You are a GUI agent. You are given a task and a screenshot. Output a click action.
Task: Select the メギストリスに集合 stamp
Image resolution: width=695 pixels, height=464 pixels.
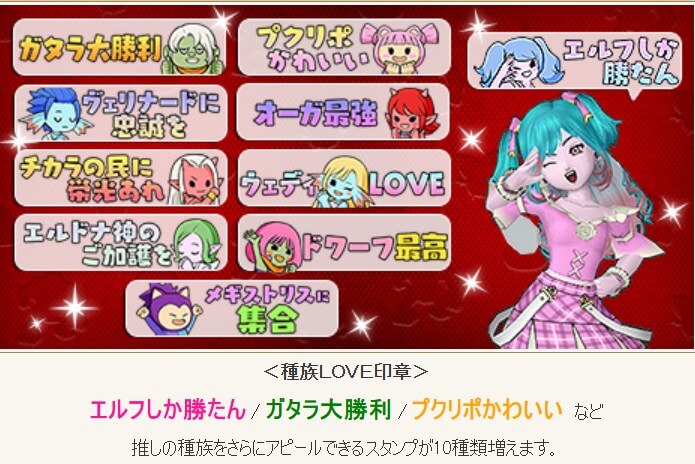pos(232,308)
